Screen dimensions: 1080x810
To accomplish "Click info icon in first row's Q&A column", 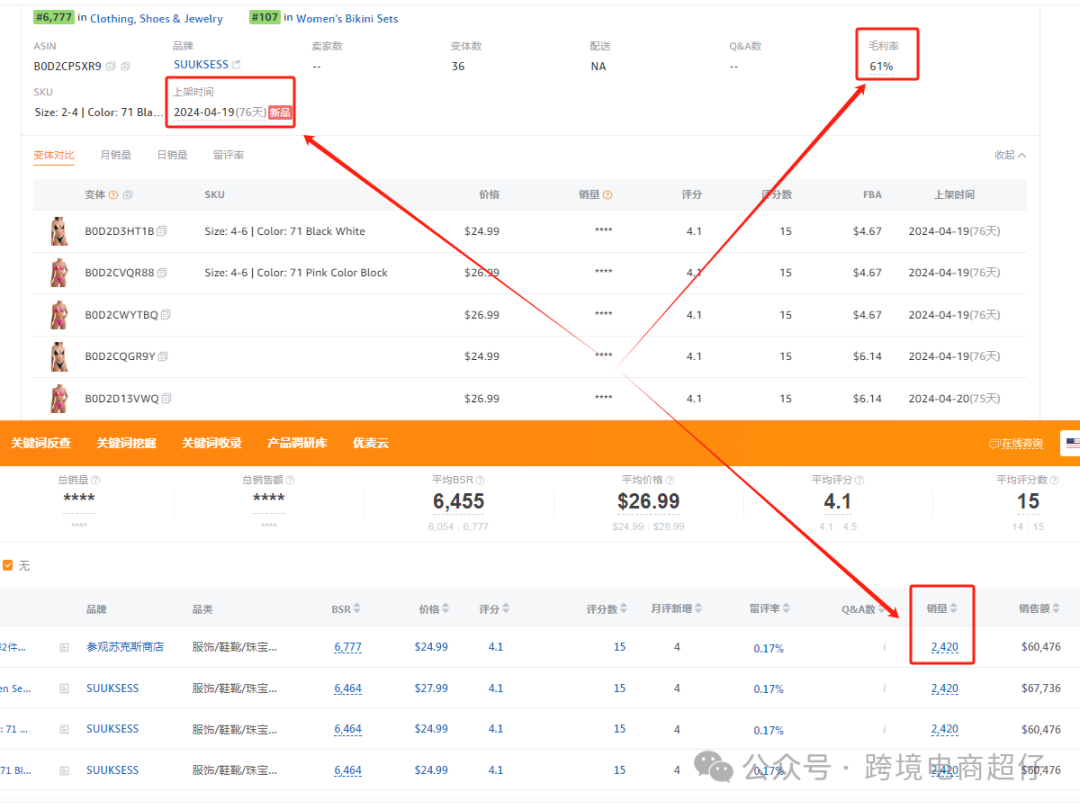I will click(x=884, y=647).
